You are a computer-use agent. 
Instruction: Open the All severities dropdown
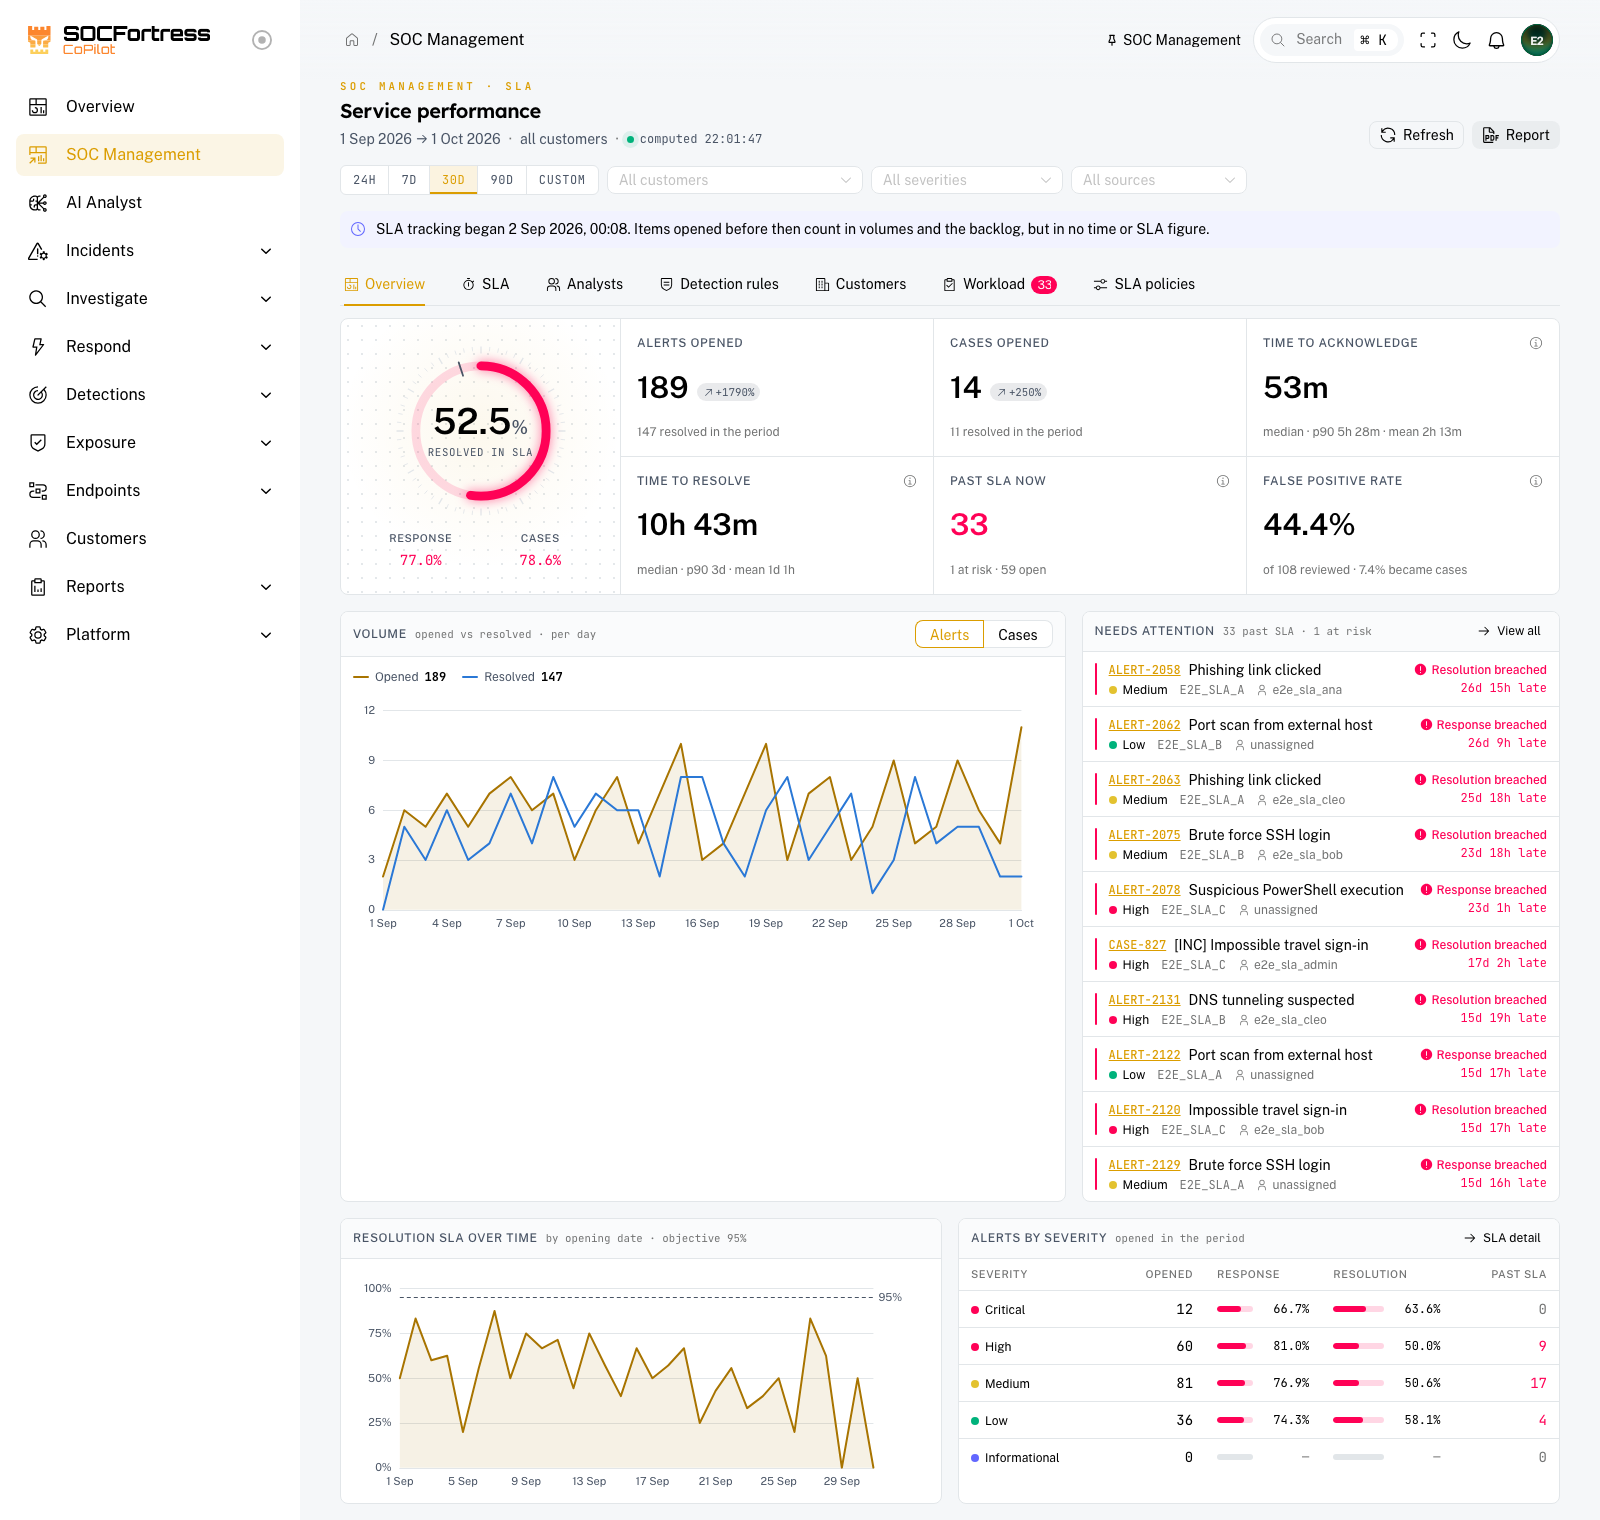[x=967, y=180]
